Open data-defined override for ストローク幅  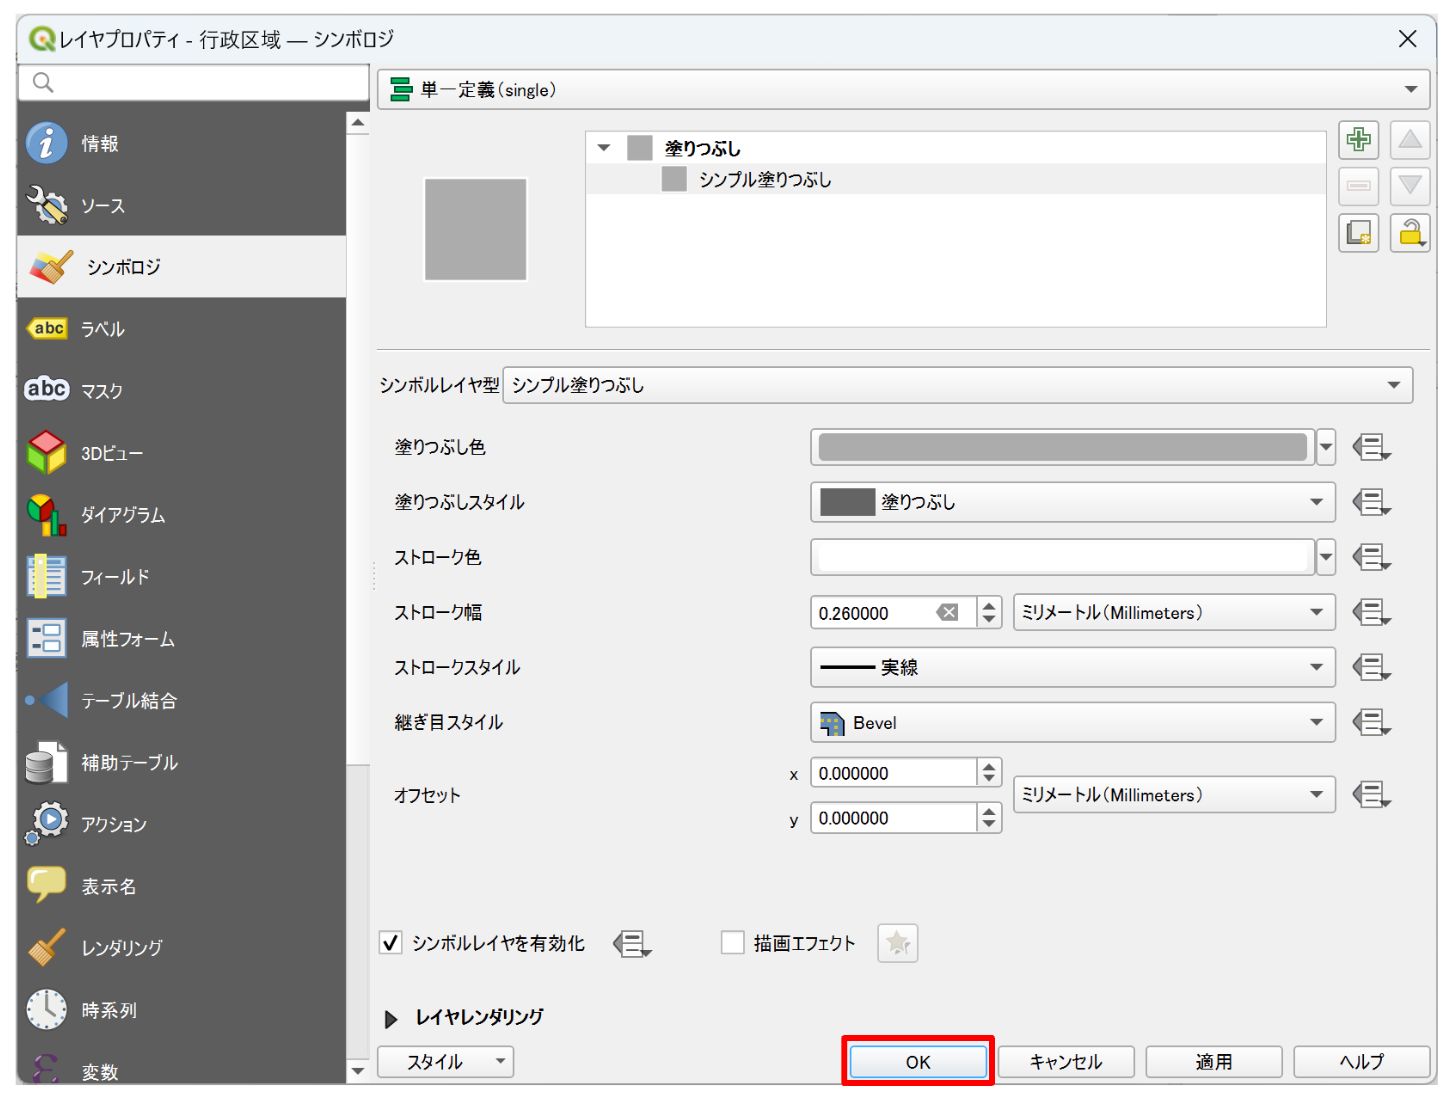[x=1372, y=612]
